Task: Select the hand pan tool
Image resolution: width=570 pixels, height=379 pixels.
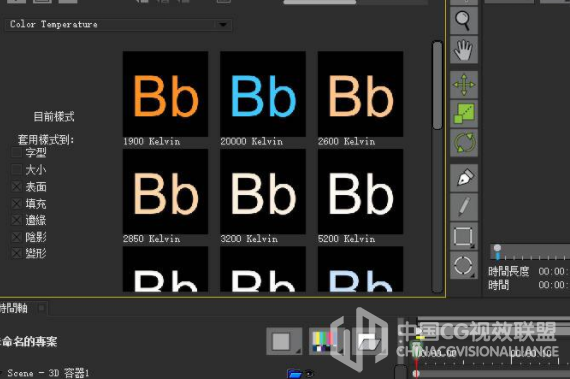Action: [x=463, y=50]
